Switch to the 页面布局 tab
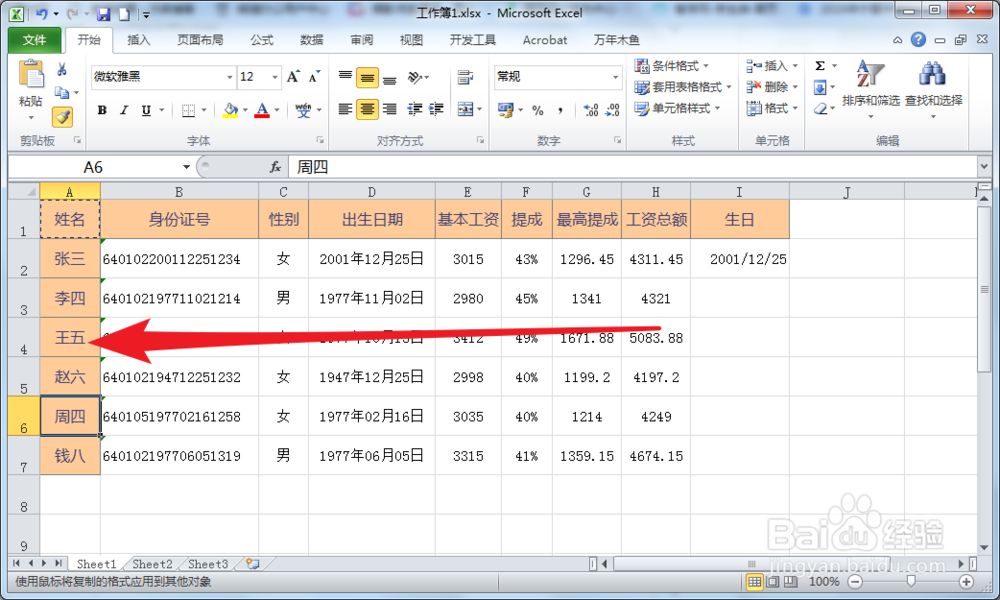Image resolution: width=1000 pixels, height=600 pixels. pyautogui.click(x=200, y=40)
